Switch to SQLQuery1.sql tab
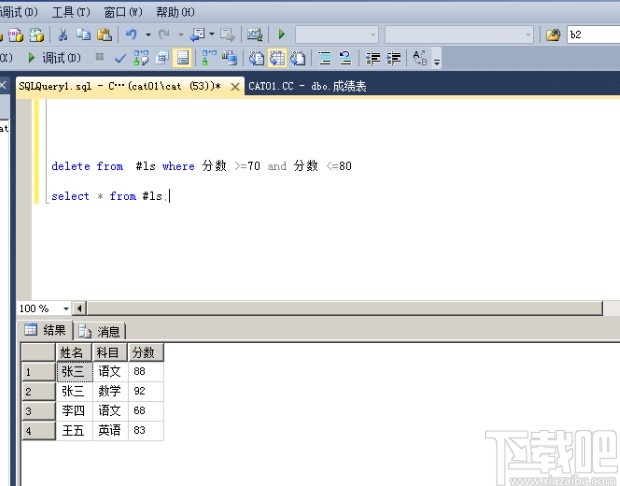620x486 pixels. click(120, 86)
